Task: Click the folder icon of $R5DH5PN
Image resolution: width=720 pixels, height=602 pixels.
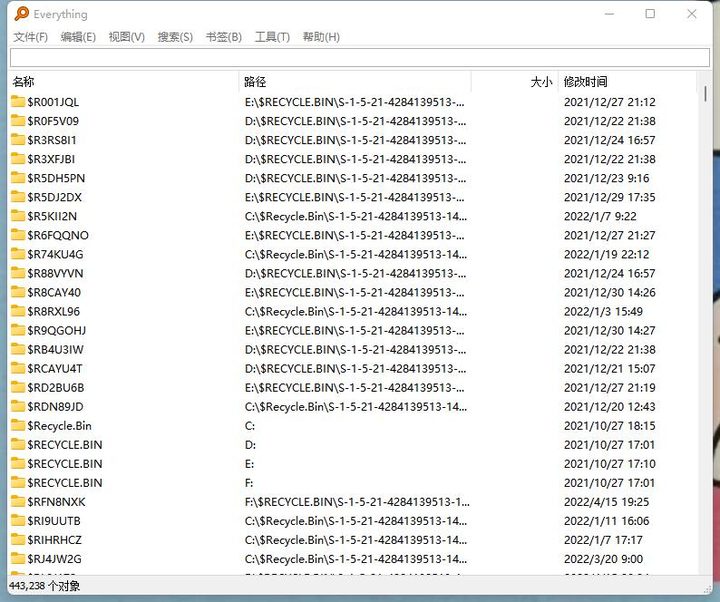Action: [x=18, y=178]
